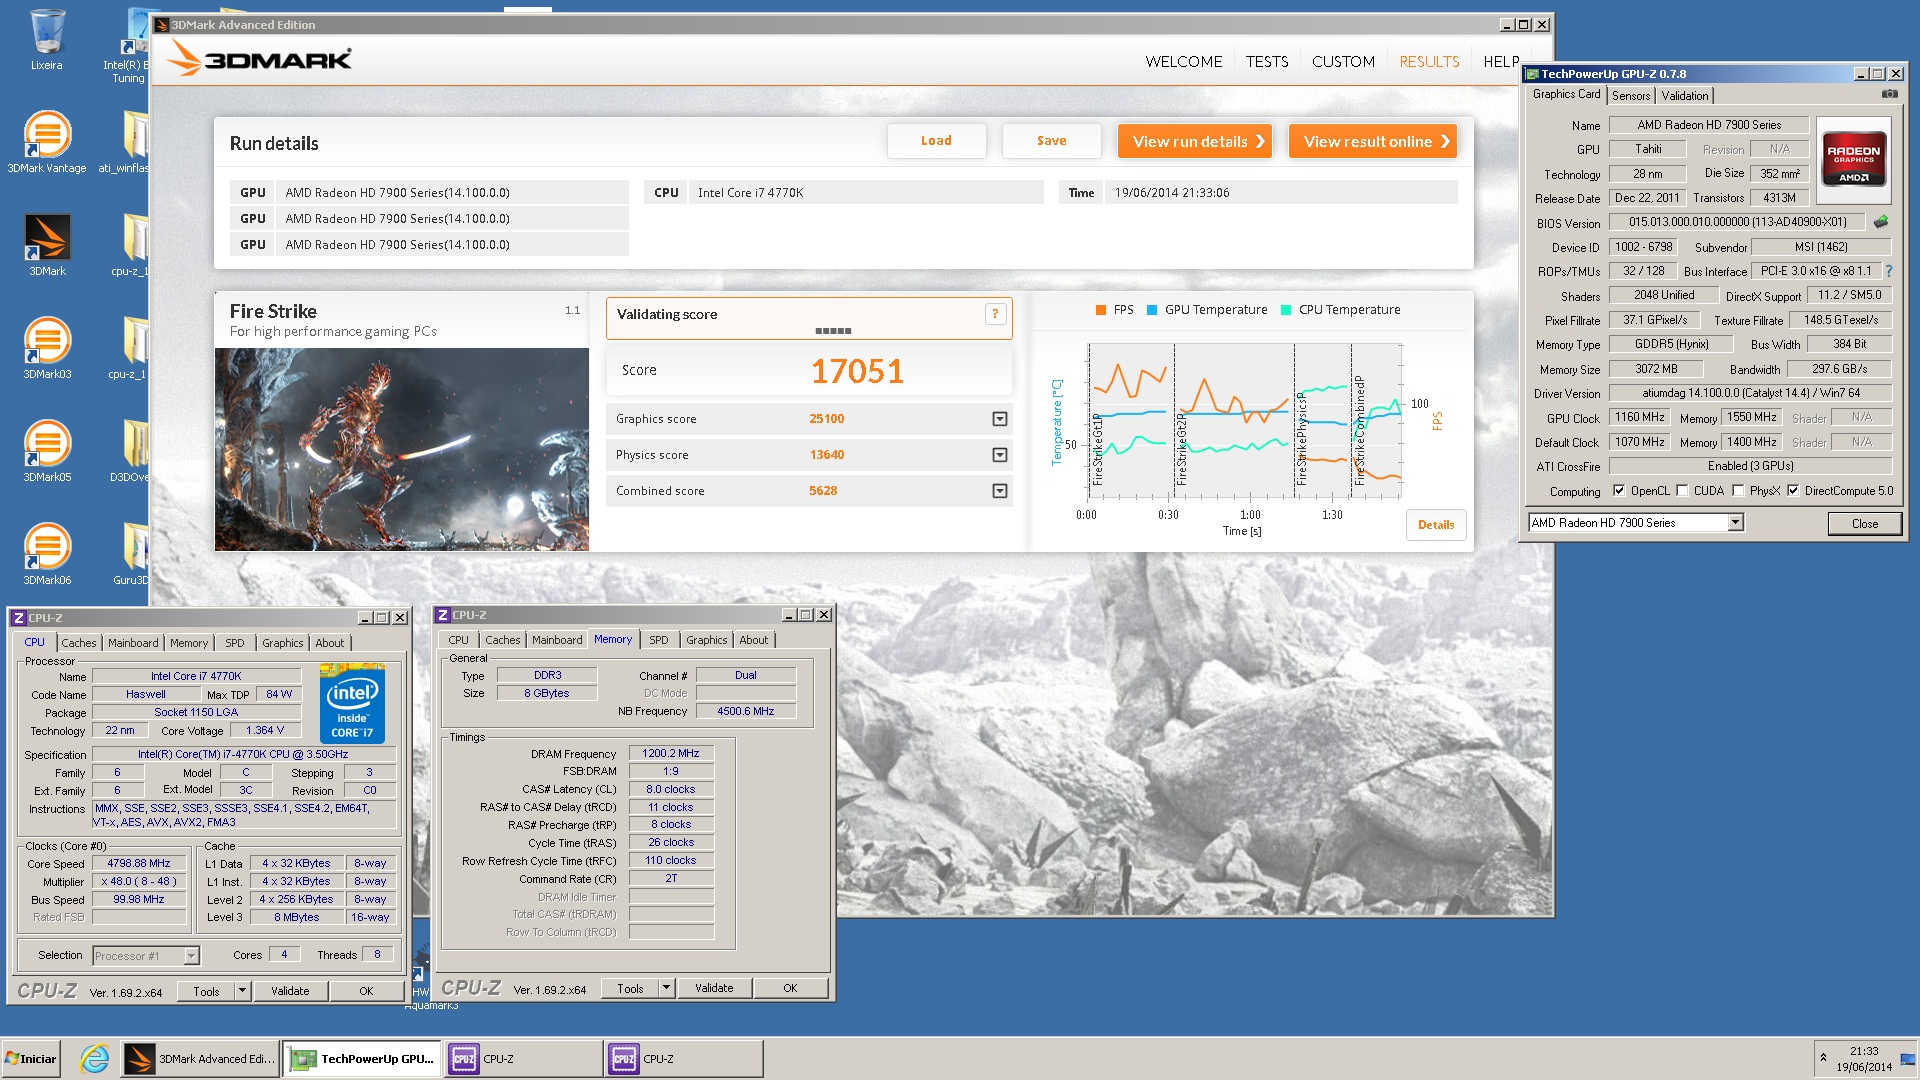The height and width of the screenshot is (1080, 1920).
Task: Open the CUSTOM section in 3DMark
Action: pos(1343,61)
